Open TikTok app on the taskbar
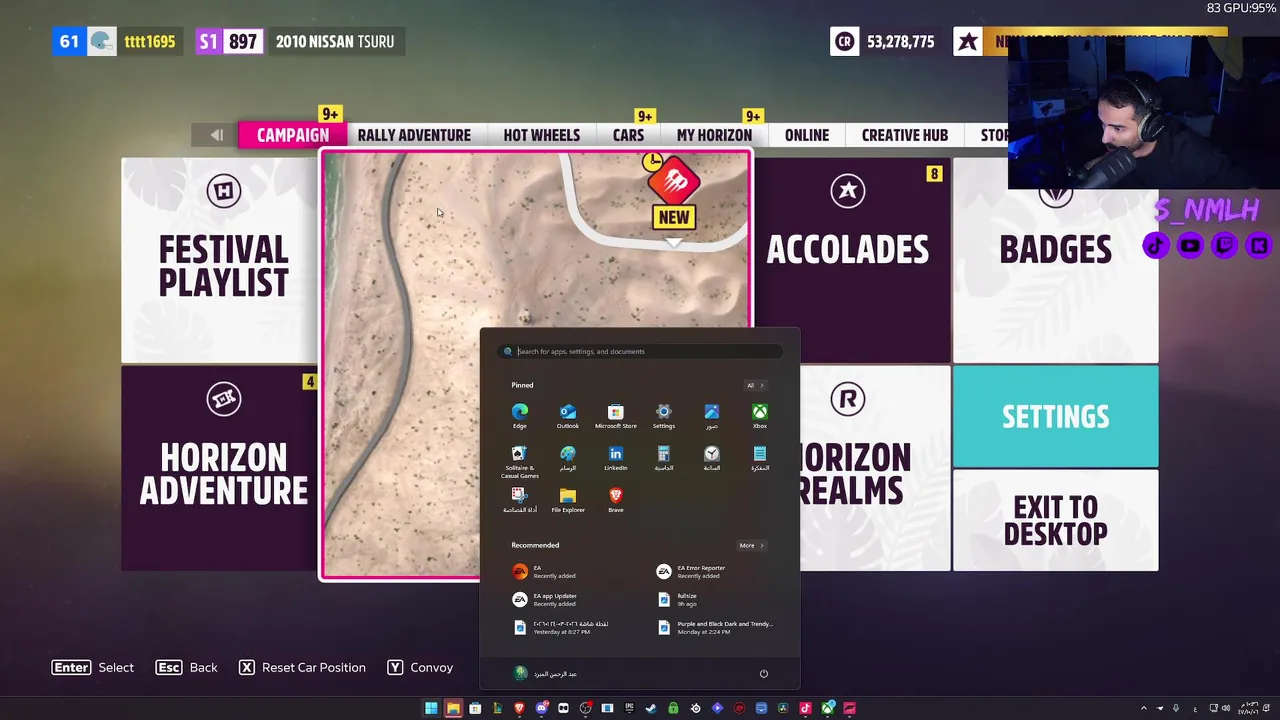The image size is (1280, 720). (x=806, y=708)
